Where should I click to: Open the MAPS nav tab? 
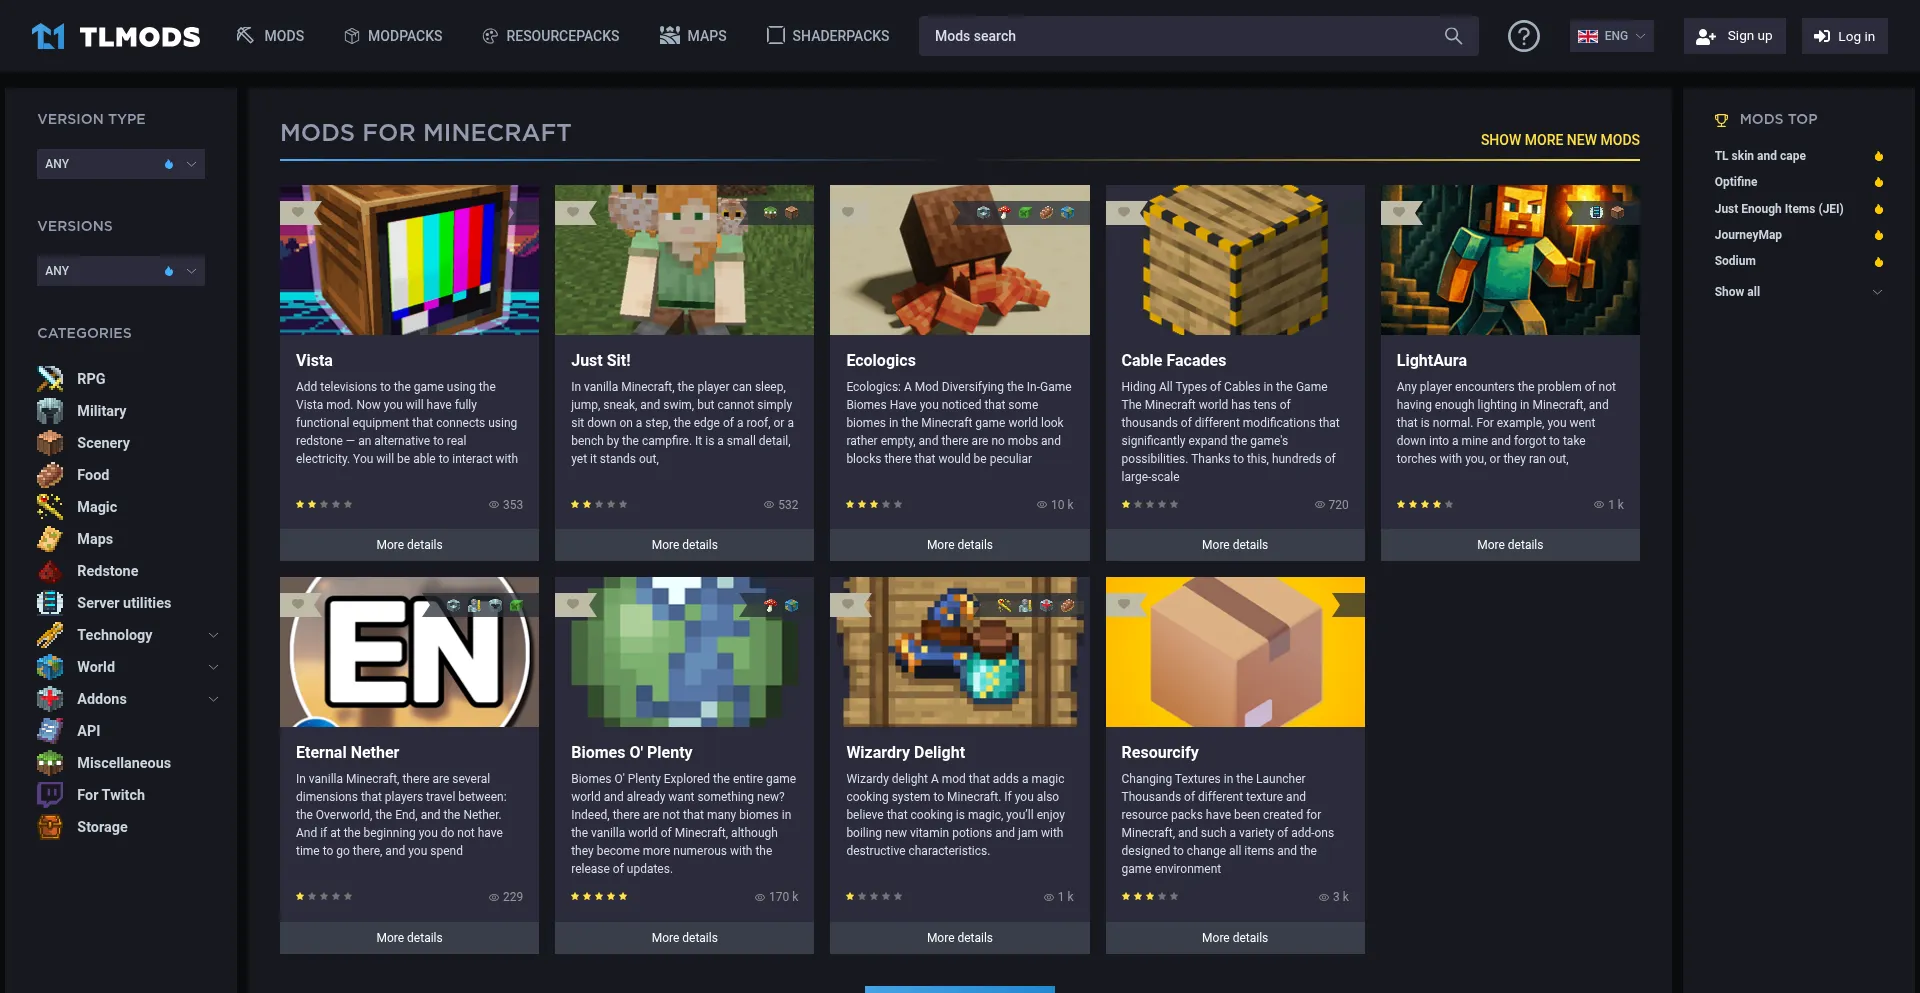[693, 36]
